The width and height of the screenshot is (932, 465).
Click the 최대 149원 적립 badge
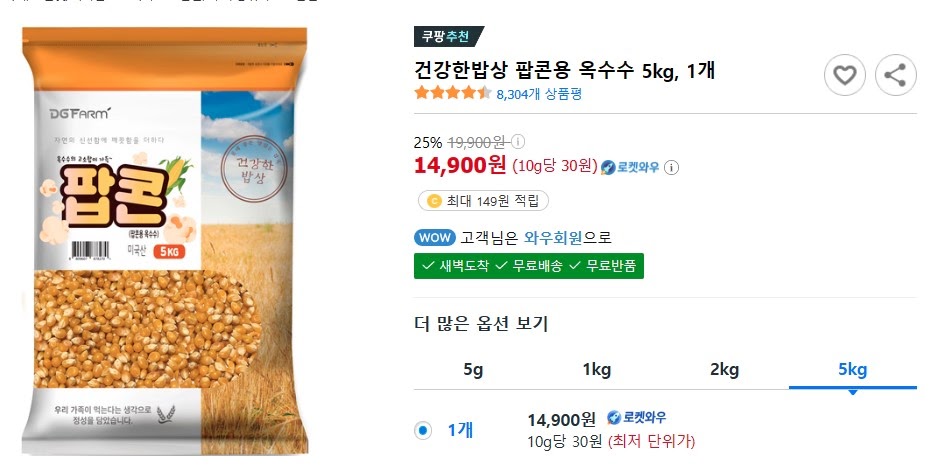[483, 201]
